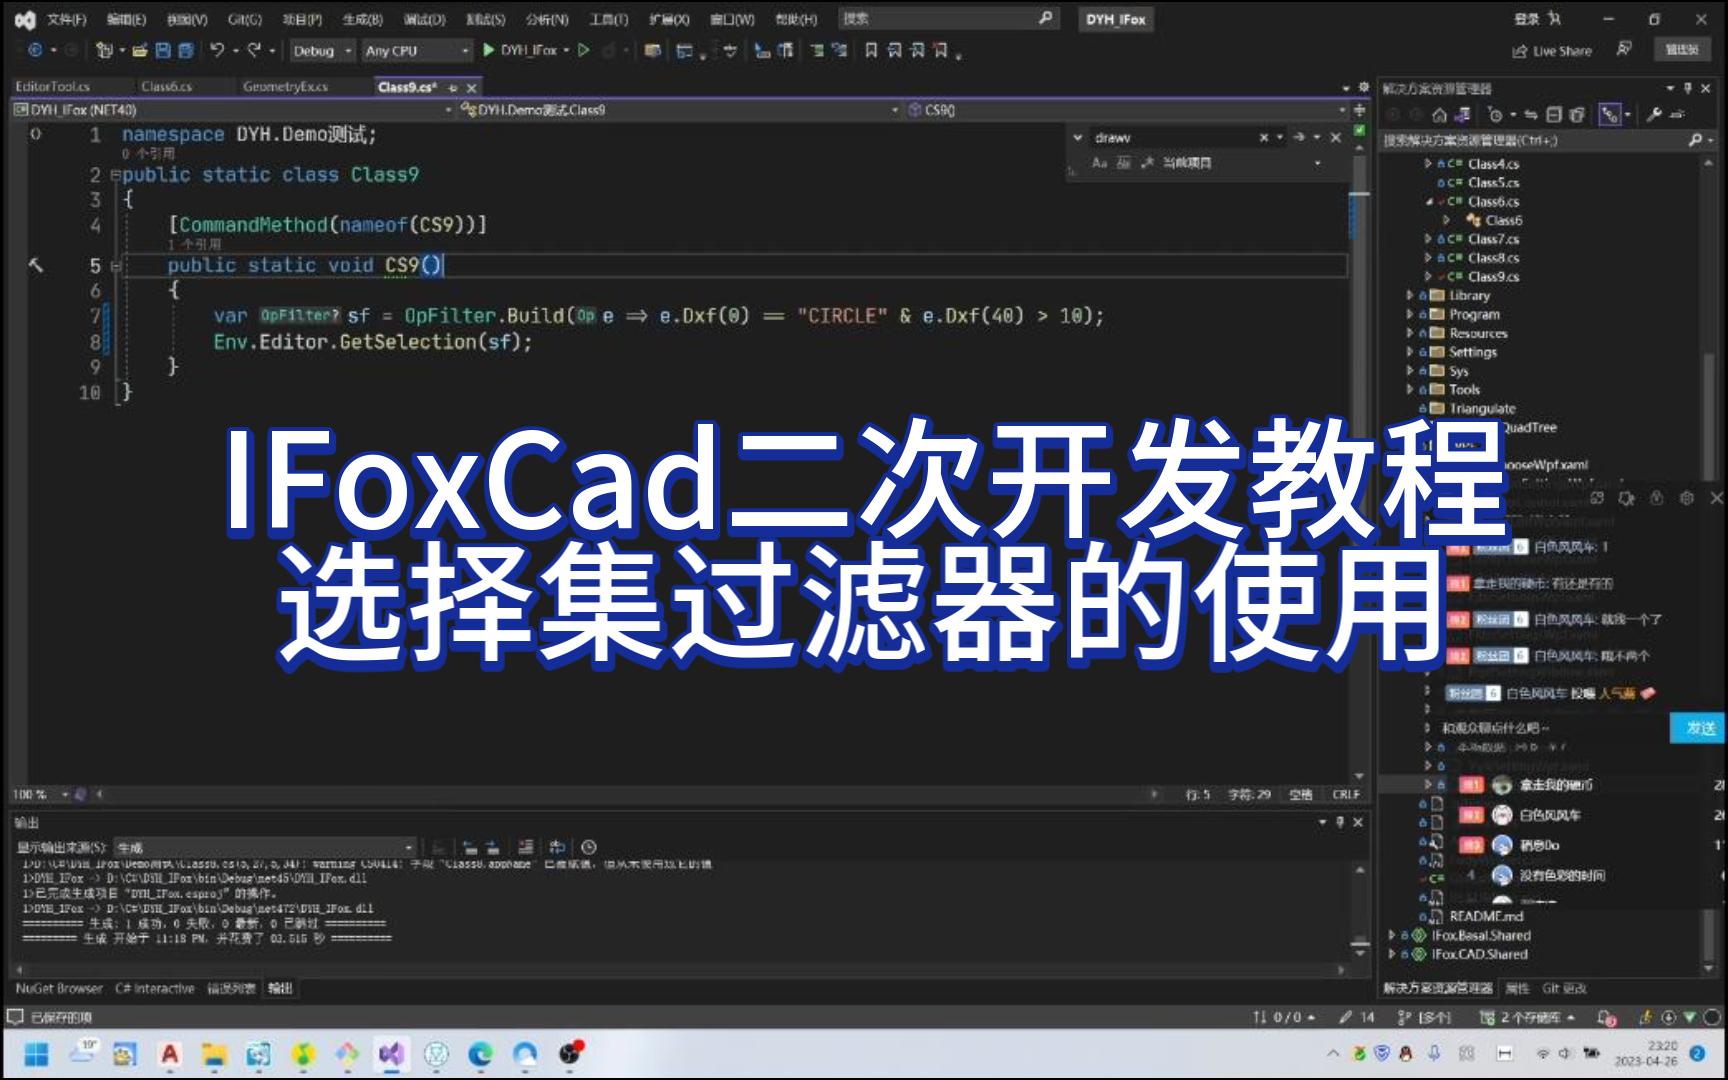This screenshot has width=1728, height=1080.
Task: Open the 当前项目 search scope dropdown
Action: [x=1242, y=163]
